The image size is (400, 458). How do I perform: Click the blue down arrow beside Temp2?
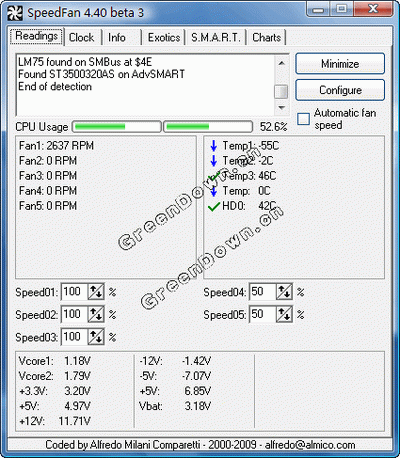214,161
